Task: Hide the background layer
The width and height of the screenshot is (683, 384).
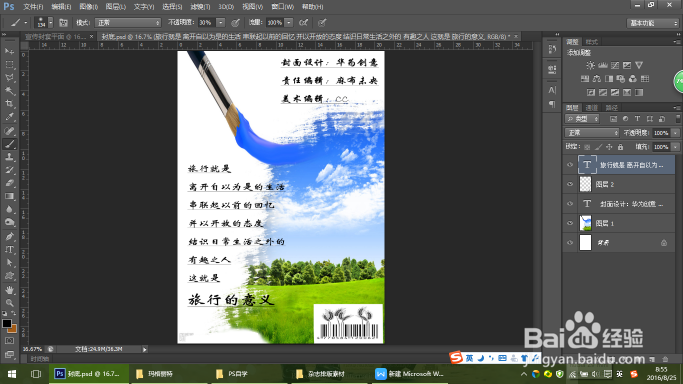Action: pos(570,243)
